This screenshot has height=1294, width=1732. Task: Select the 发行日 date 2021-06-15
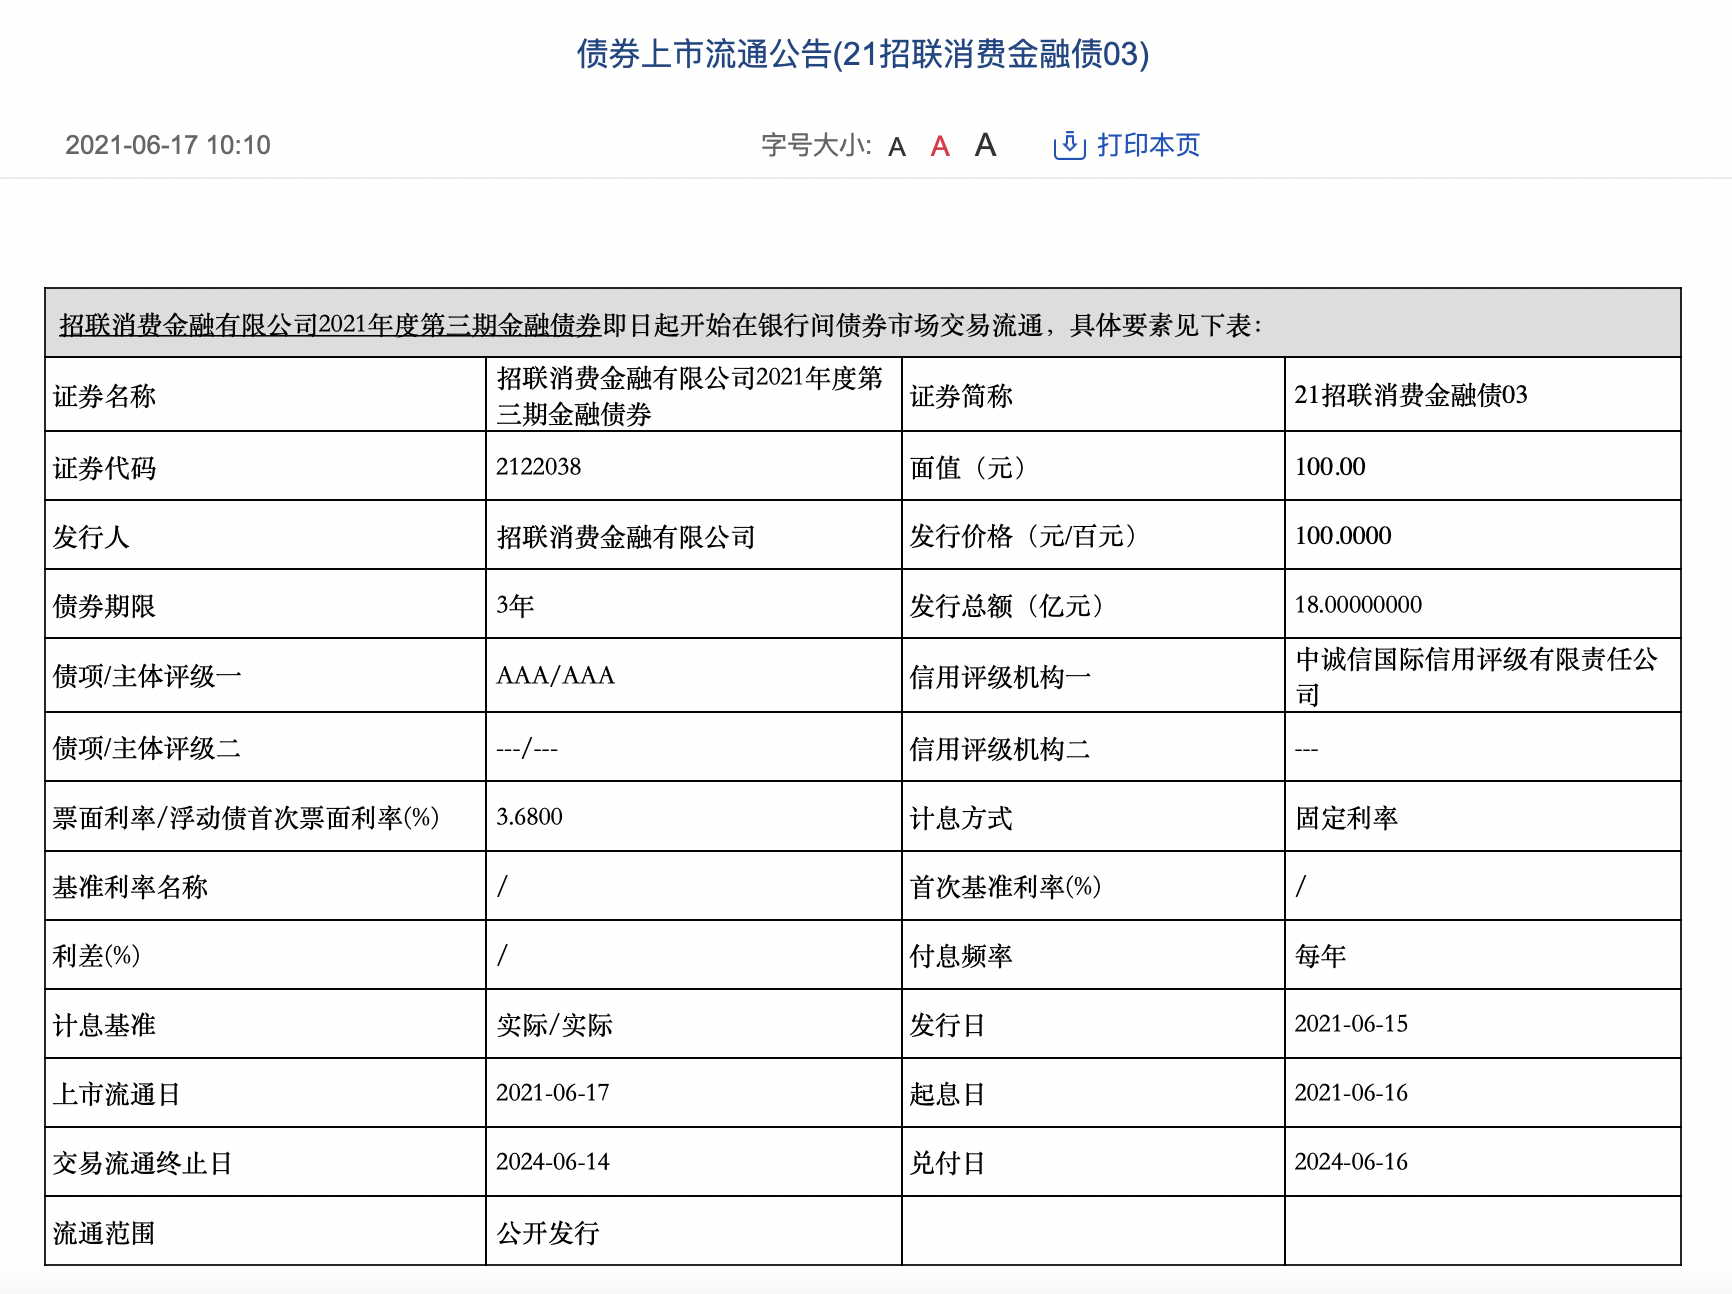click(1351, 1023)
